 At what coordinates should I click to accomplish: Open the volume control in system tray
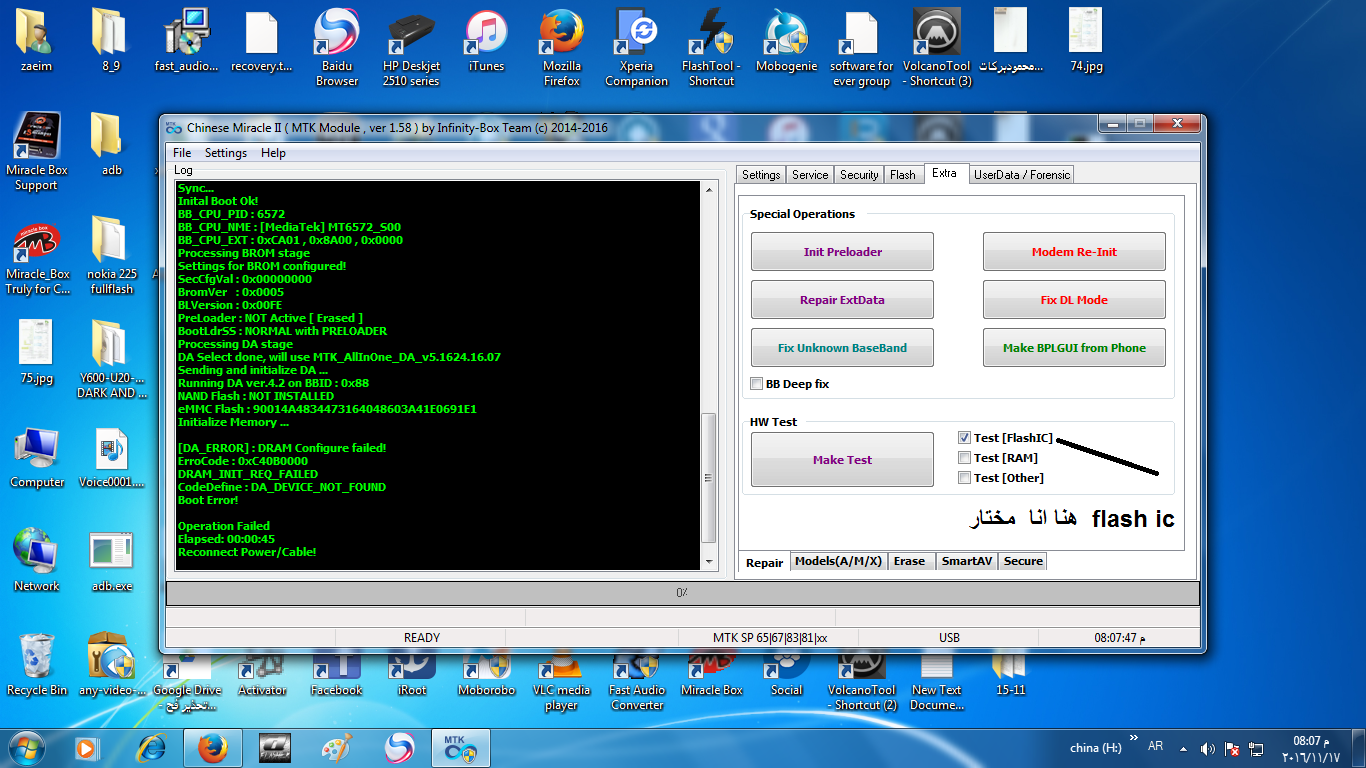[1208, 748]
